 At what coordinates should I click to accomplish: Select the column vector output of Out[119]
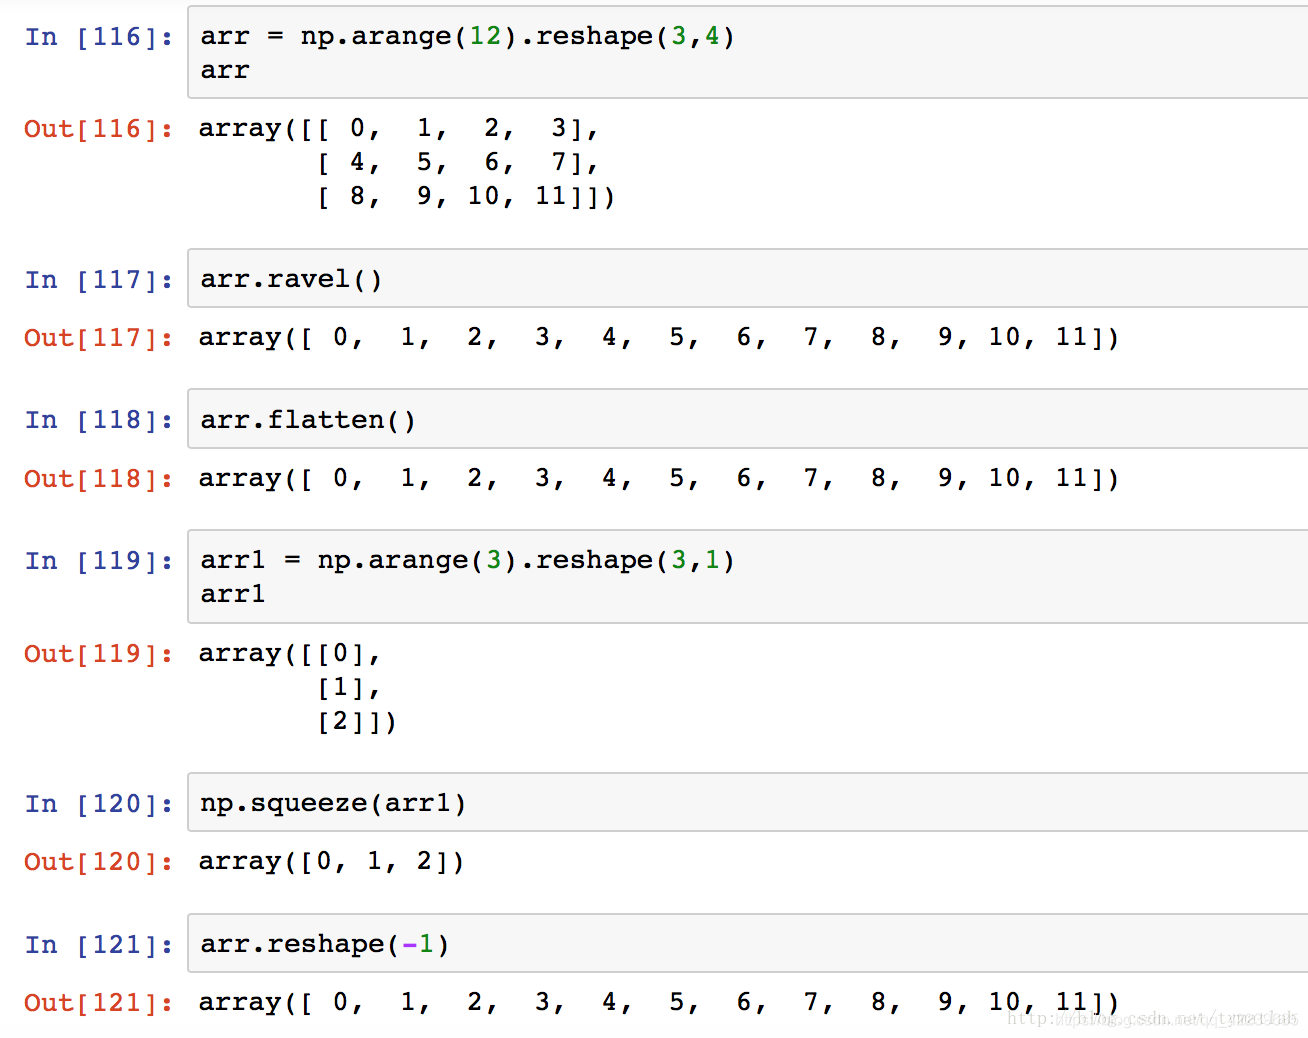[x=295, y=686]
